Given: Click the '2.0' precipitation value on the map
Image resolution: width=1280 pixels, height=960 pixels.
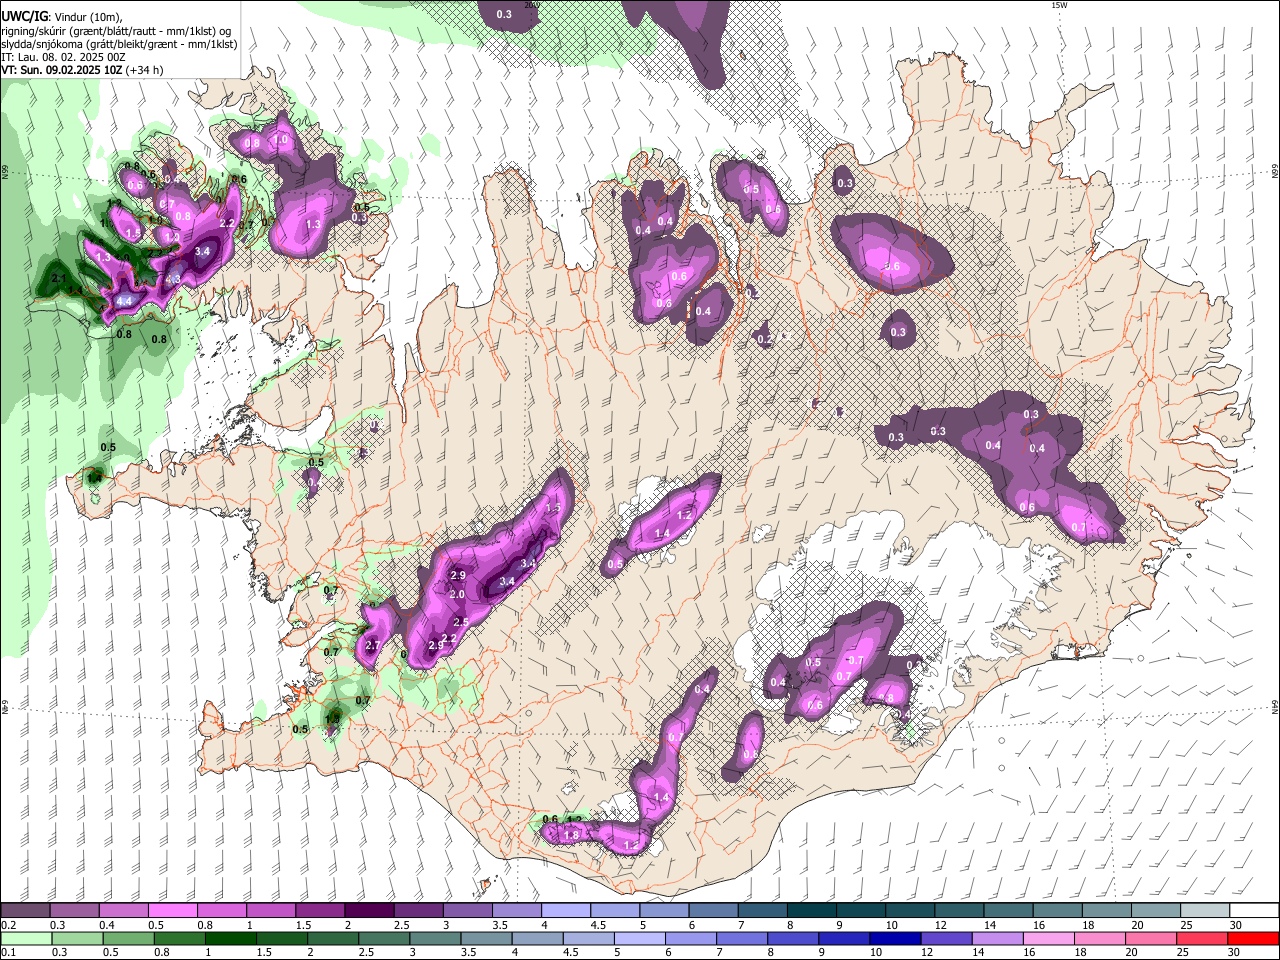Looking at the screenshot, I should pos(458,594).
